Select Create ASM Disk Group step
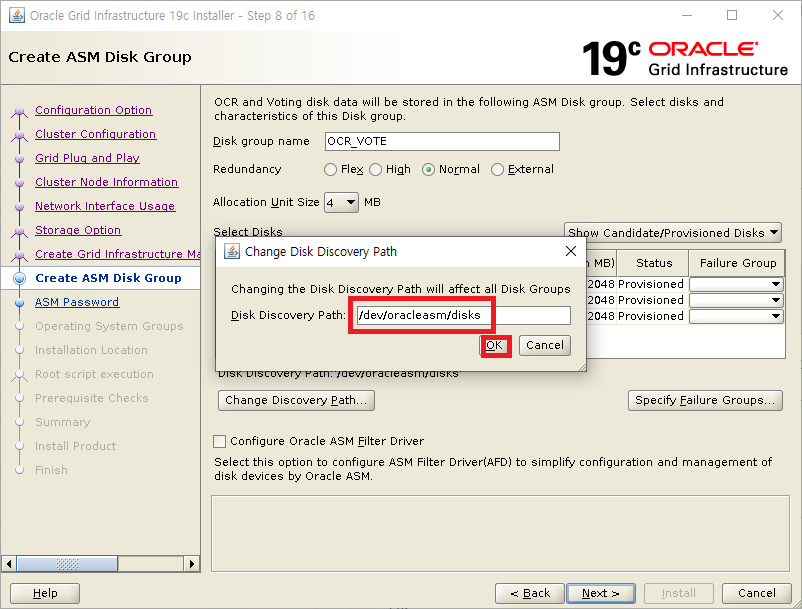The width and height of the screenshot is (802, 609). point(108,278)
